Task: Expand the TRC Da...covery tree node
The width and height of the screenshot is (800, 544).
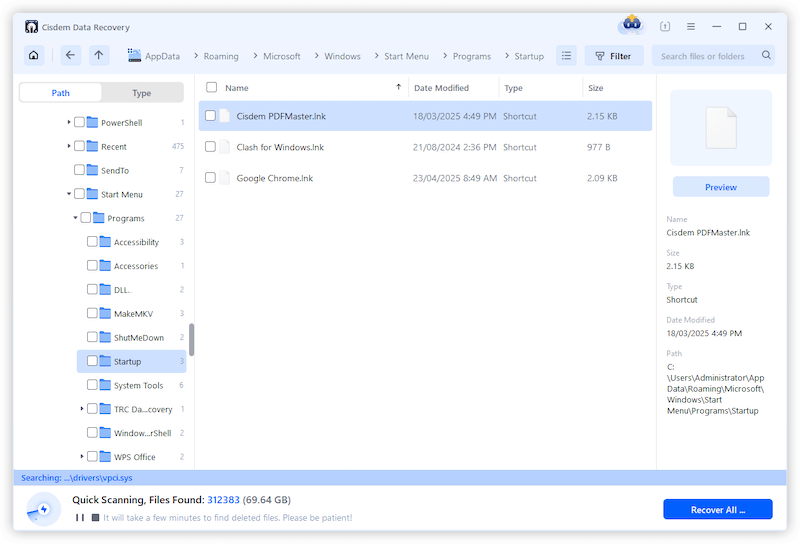Action: [x=82, y=409]
